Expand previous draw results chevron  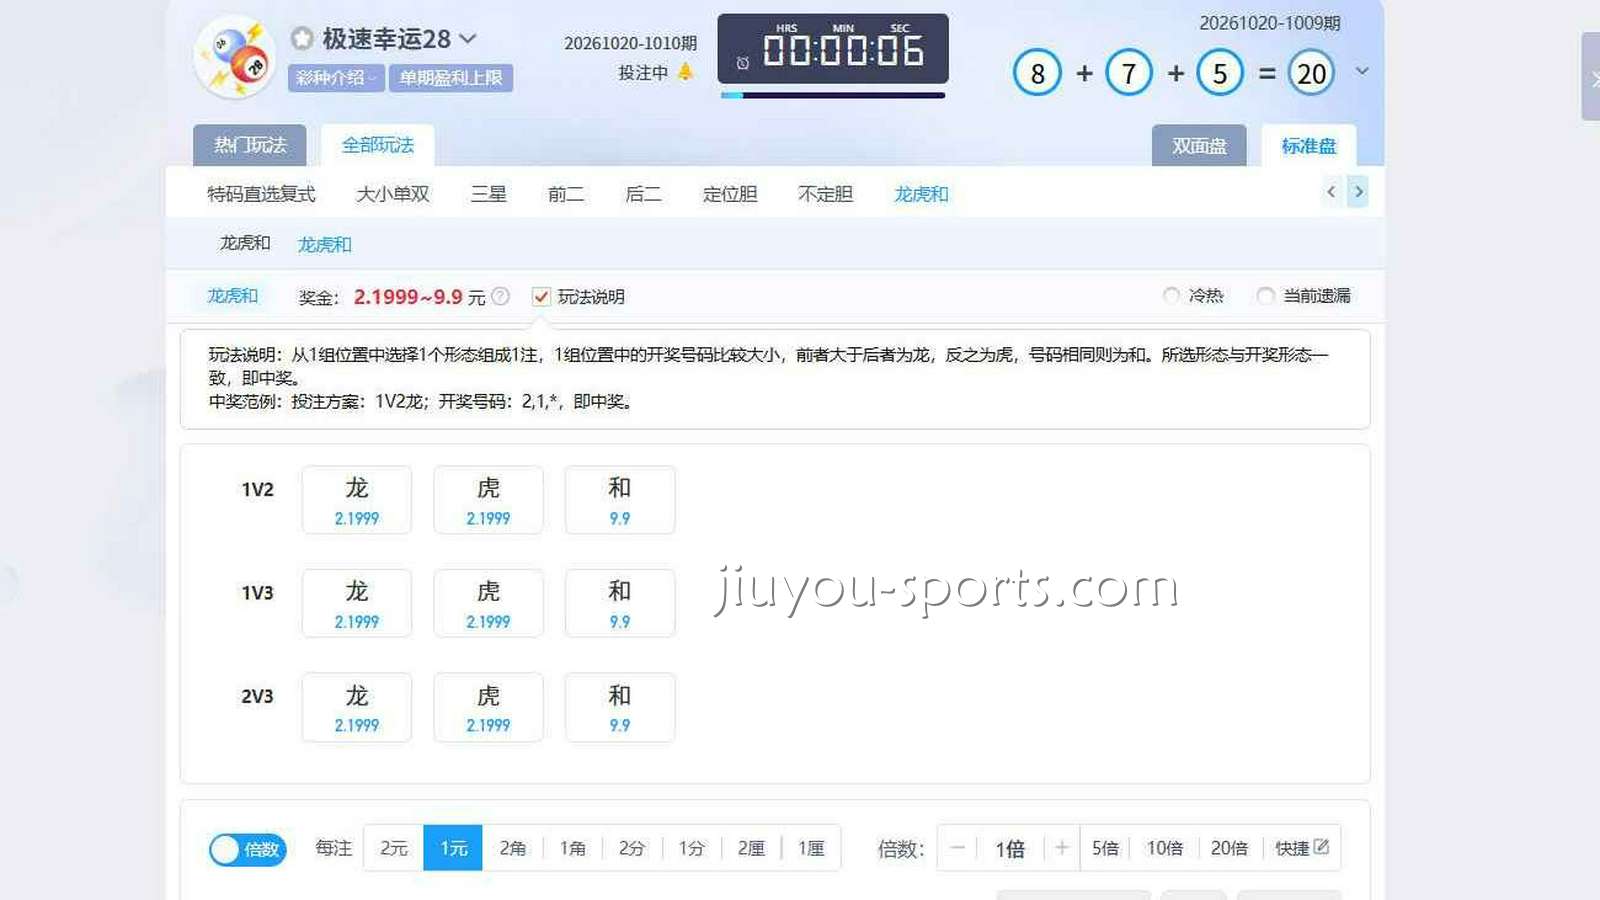1362,71
